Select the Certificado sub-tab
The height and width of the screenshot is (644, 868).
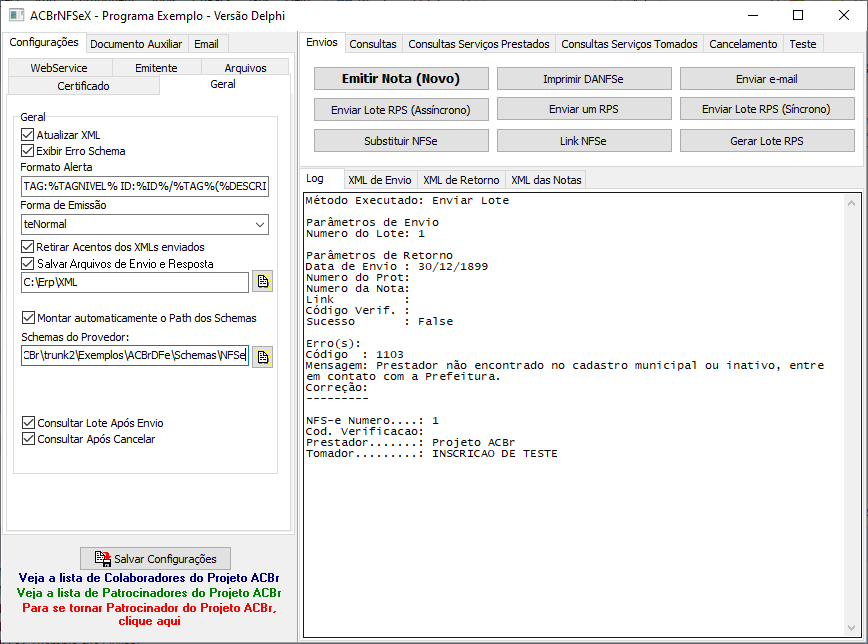84,86
